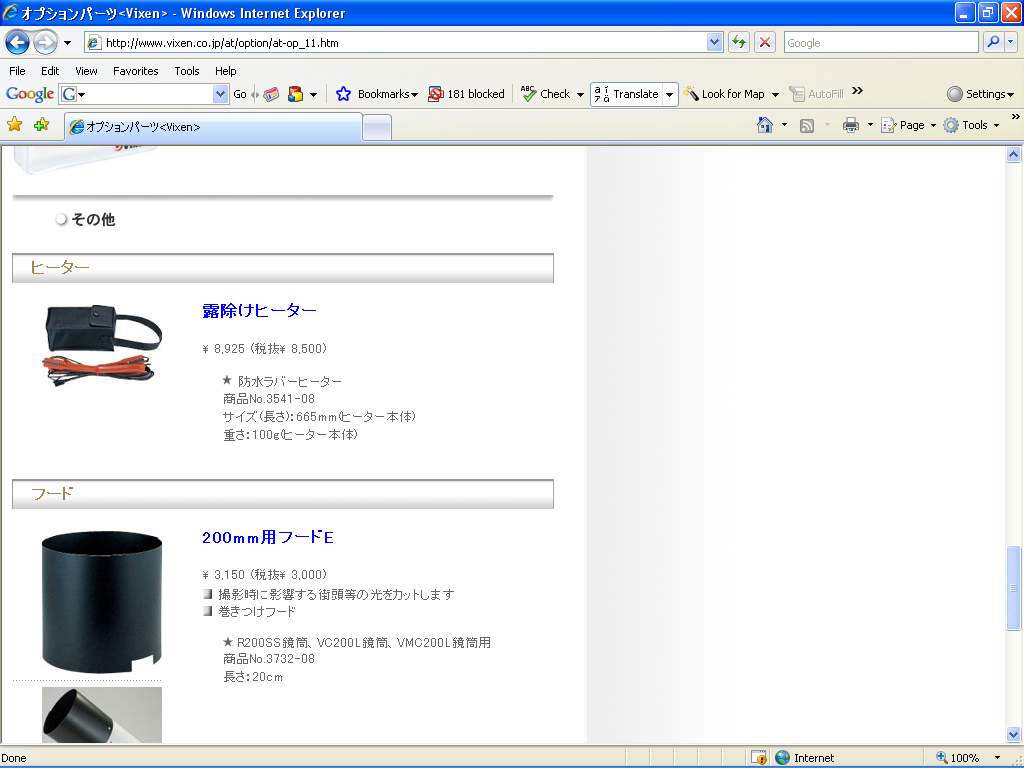Open the Help menu
1024x768 pixels.
[226, 71]
